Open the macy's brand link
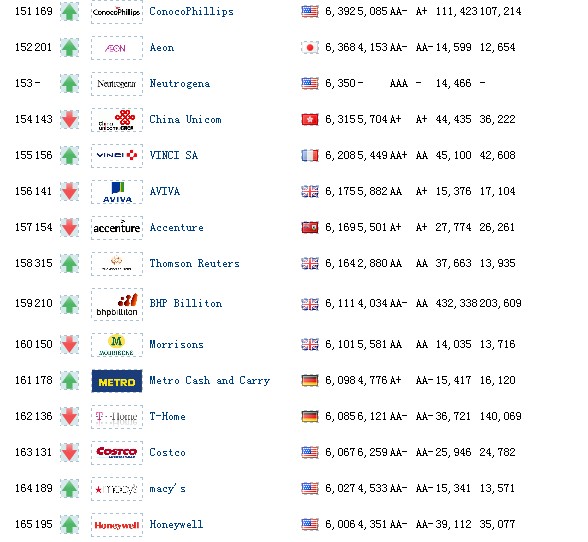Viewport: 588px width, 542px height. (167, 488)
